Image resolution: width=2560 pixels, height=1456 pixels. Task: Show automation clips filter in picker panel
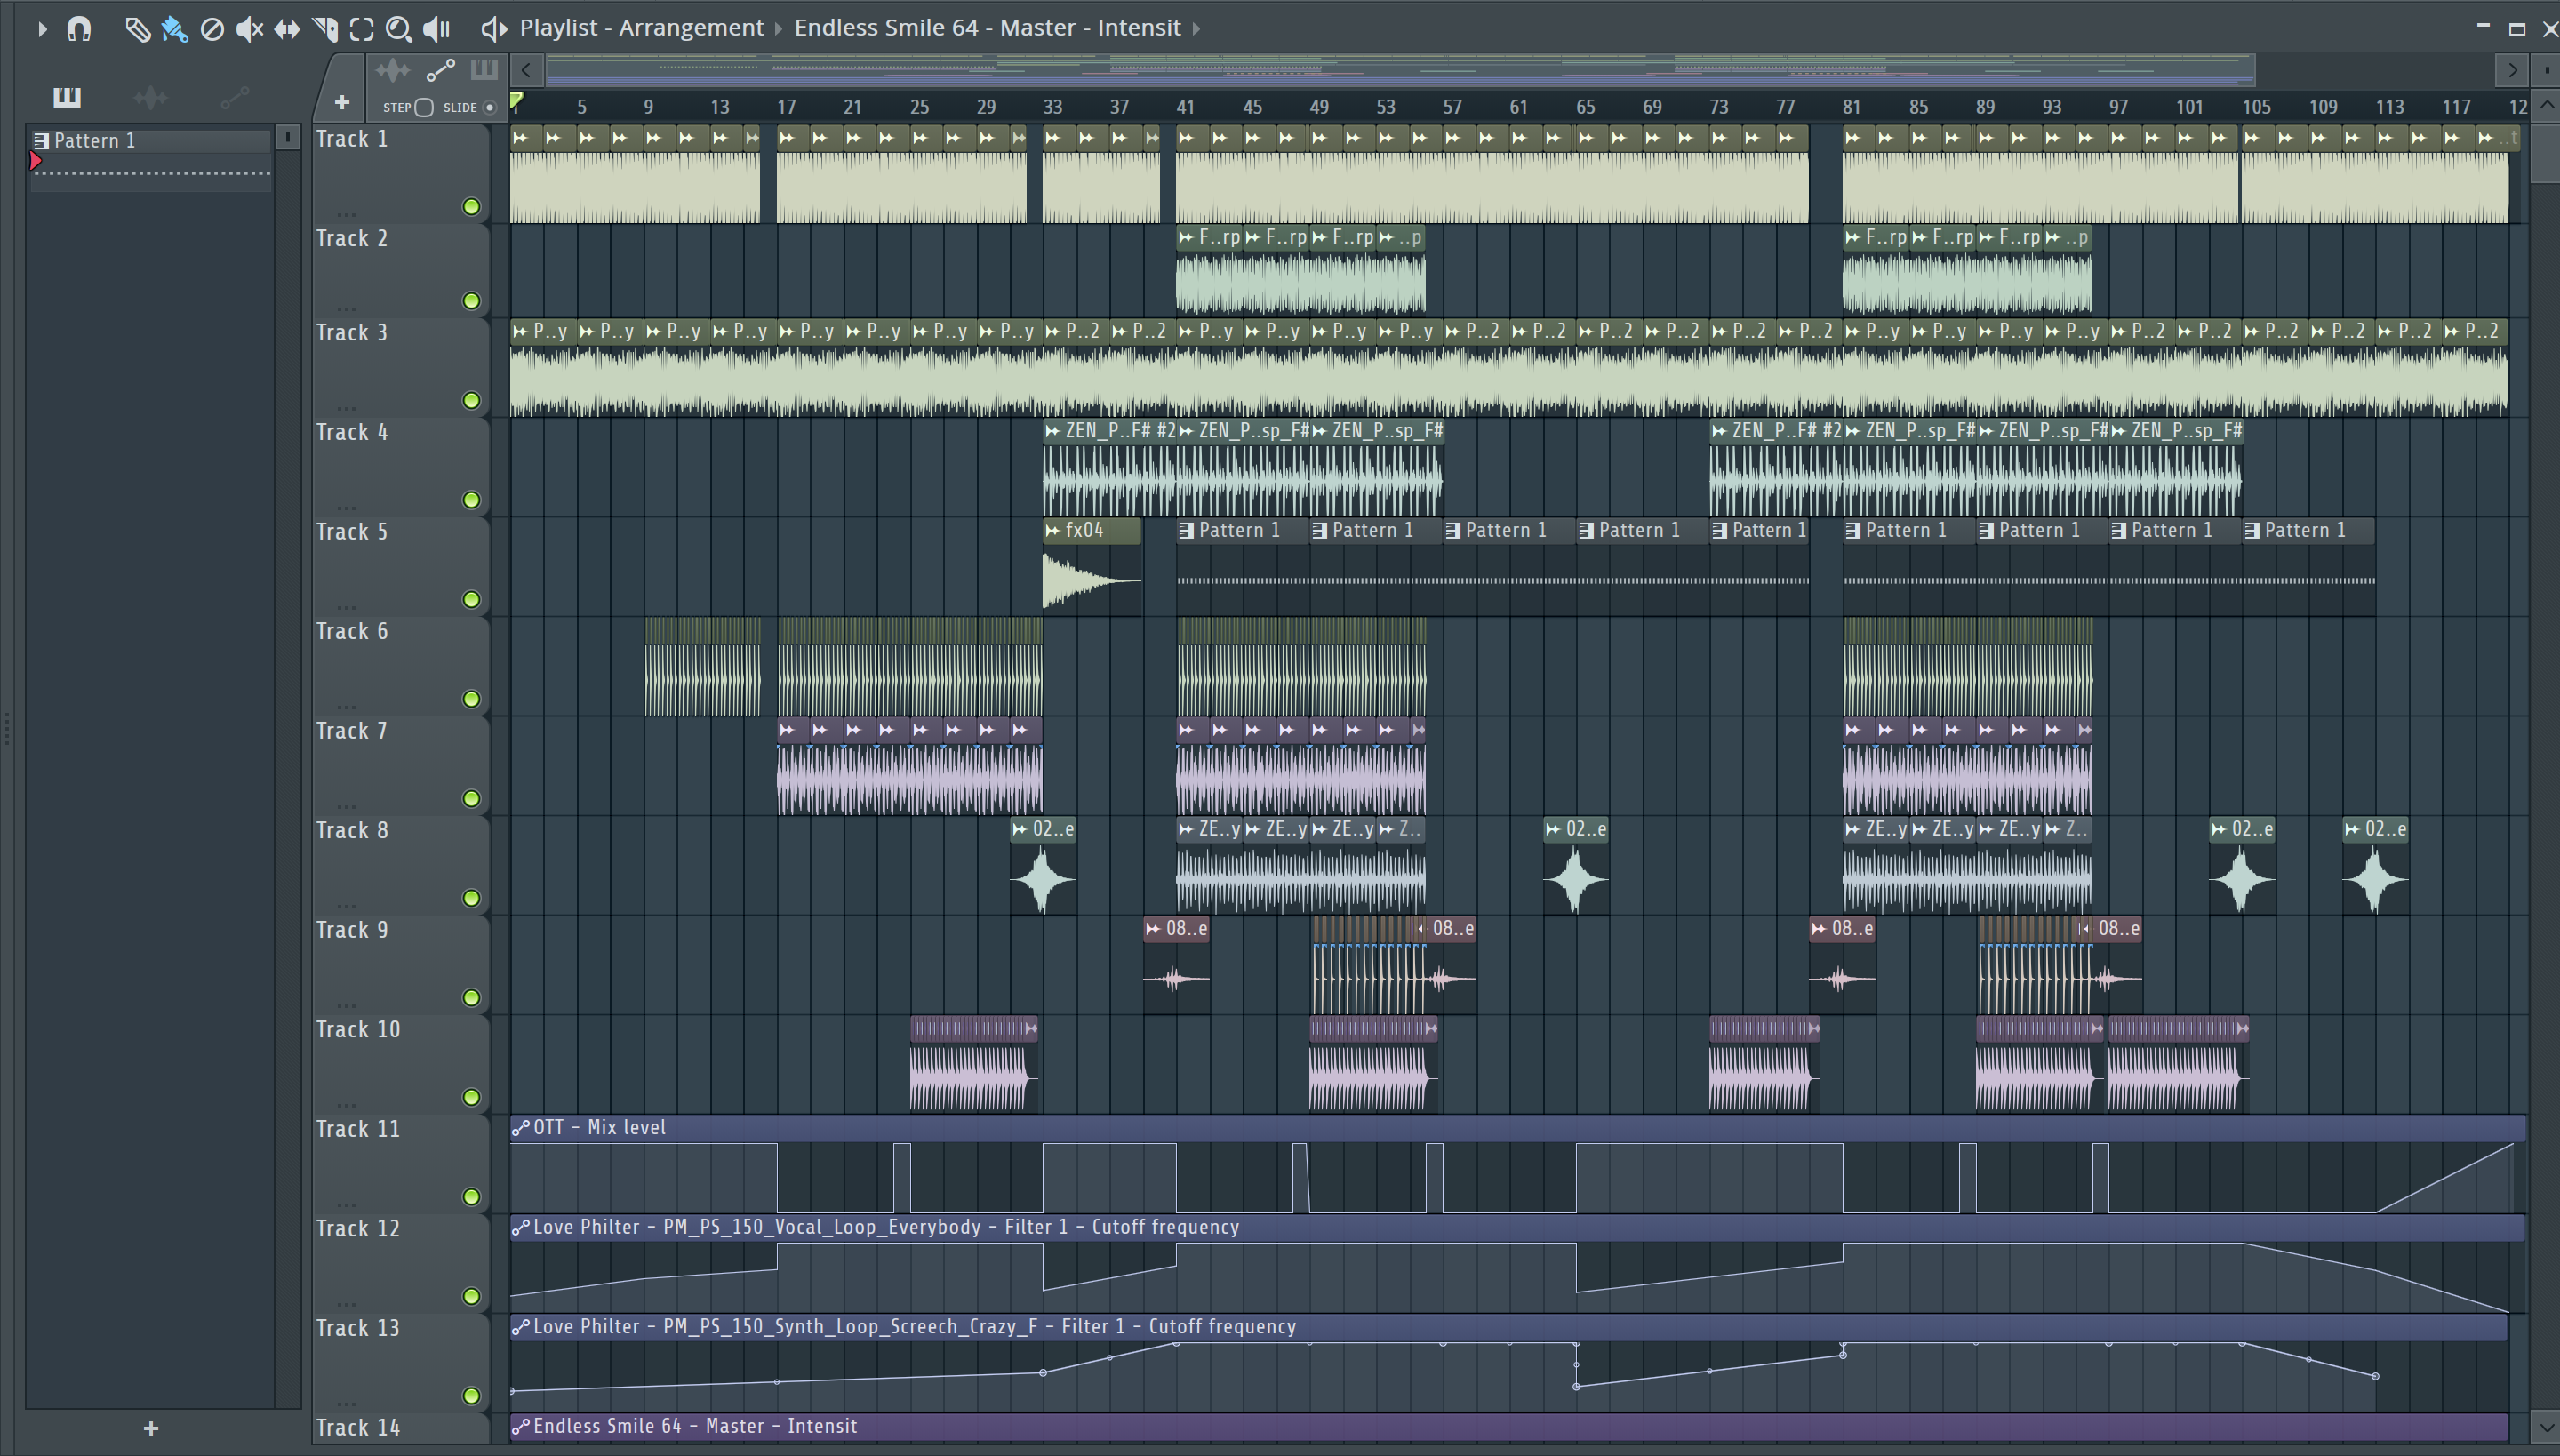234,97
